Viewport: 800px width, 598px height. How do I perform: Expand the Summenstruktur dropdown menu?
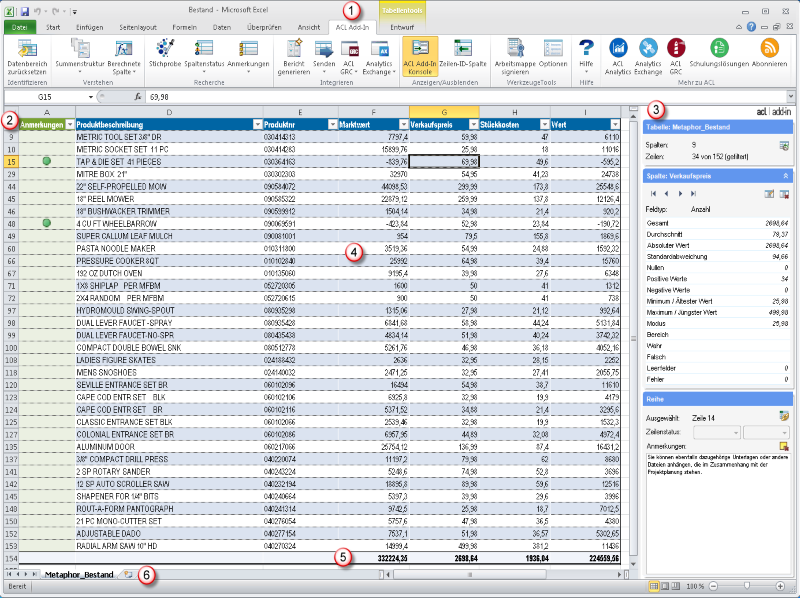pos(79,73)
